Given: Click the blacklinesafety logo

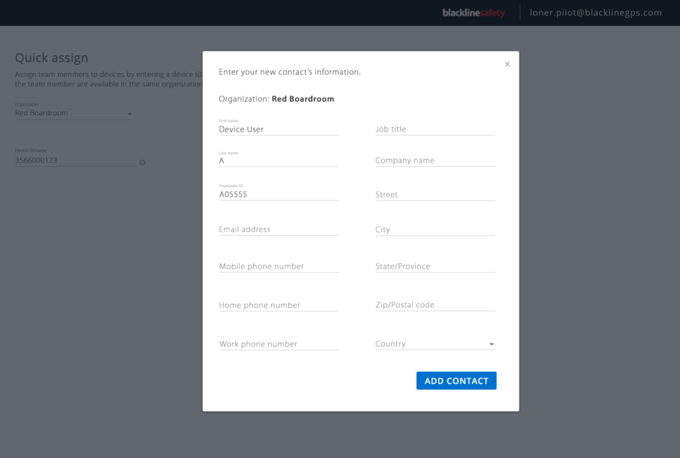Looking at the screenshot, I should (x=474, y=13).
